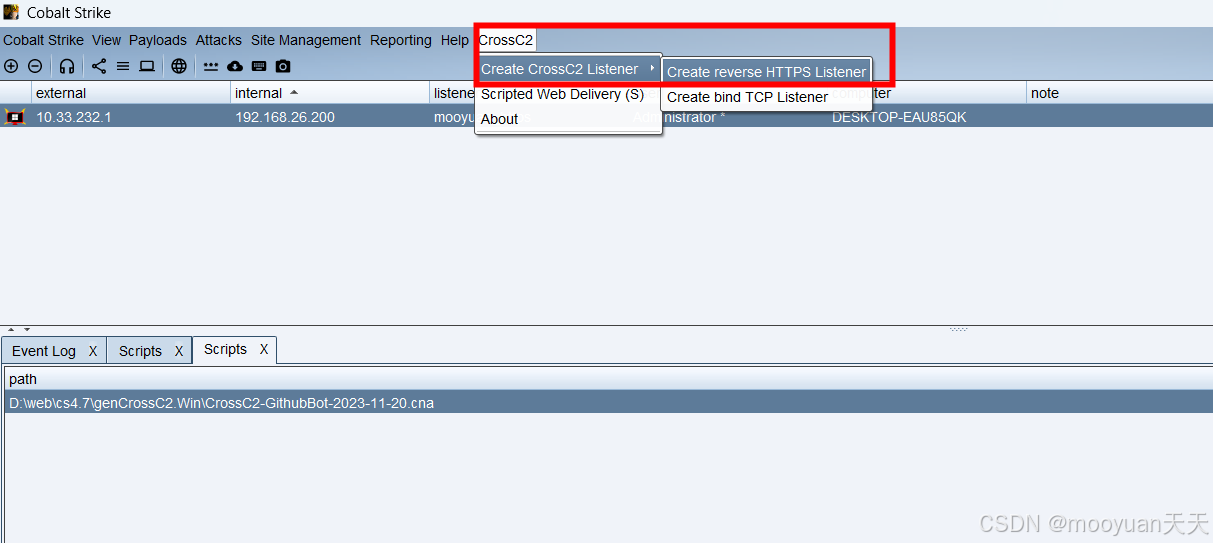Click the Disconnect minus icon in toolbar
1213x543 pixels.
(35, 66)
